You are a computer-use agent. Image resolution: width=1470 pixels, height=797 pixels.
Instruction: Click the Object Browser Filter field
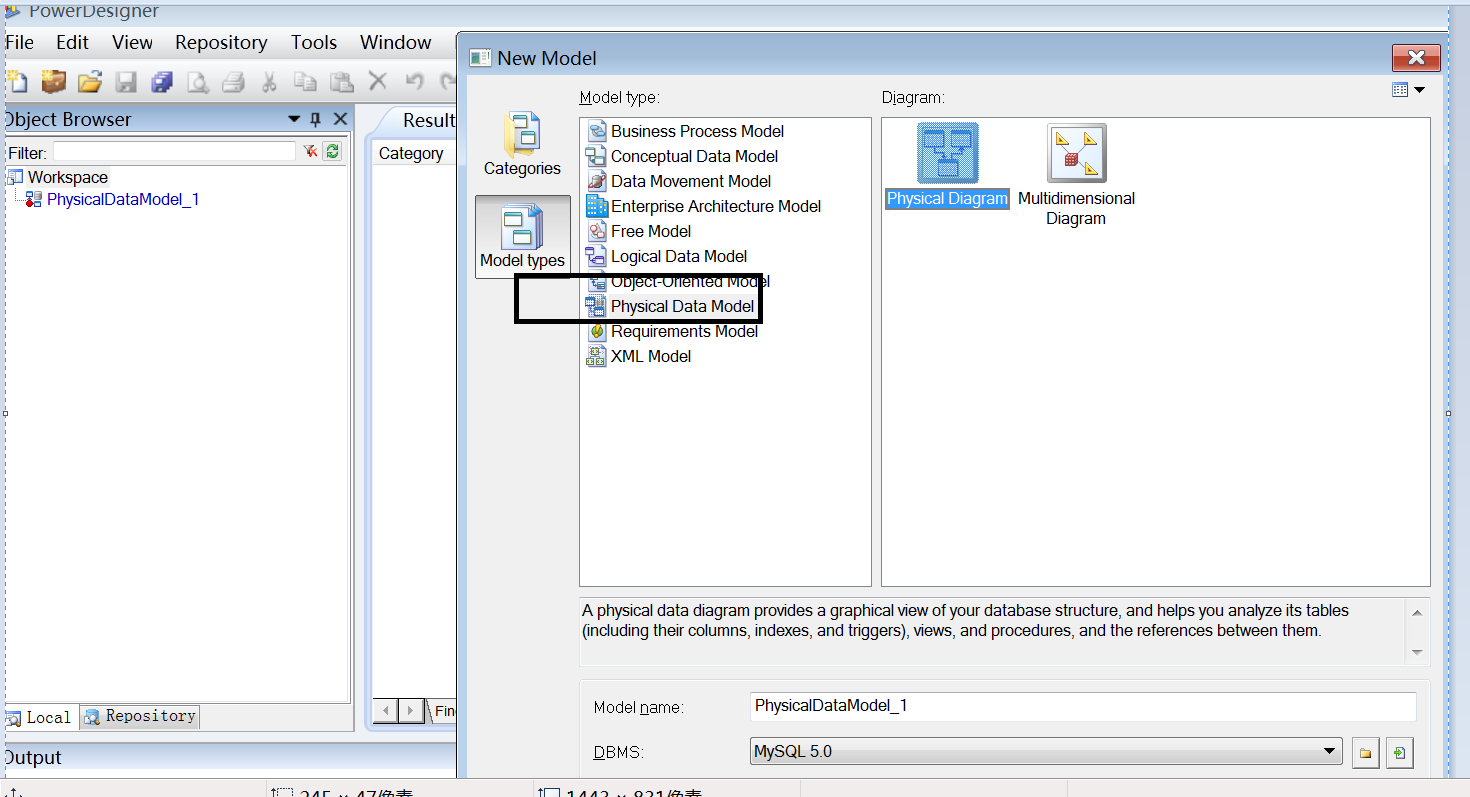174,152
